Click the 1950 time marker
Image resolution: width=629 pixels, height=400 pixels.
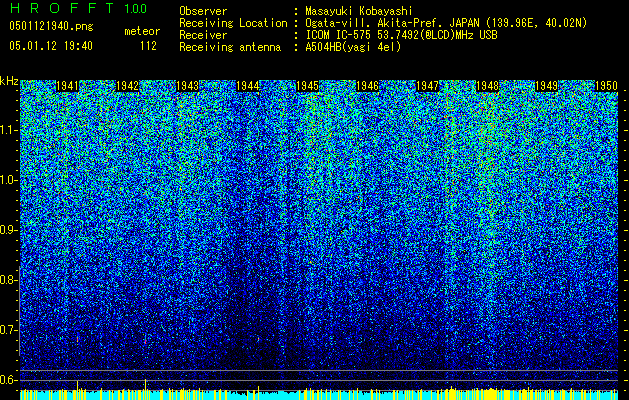tap(606, 86)
